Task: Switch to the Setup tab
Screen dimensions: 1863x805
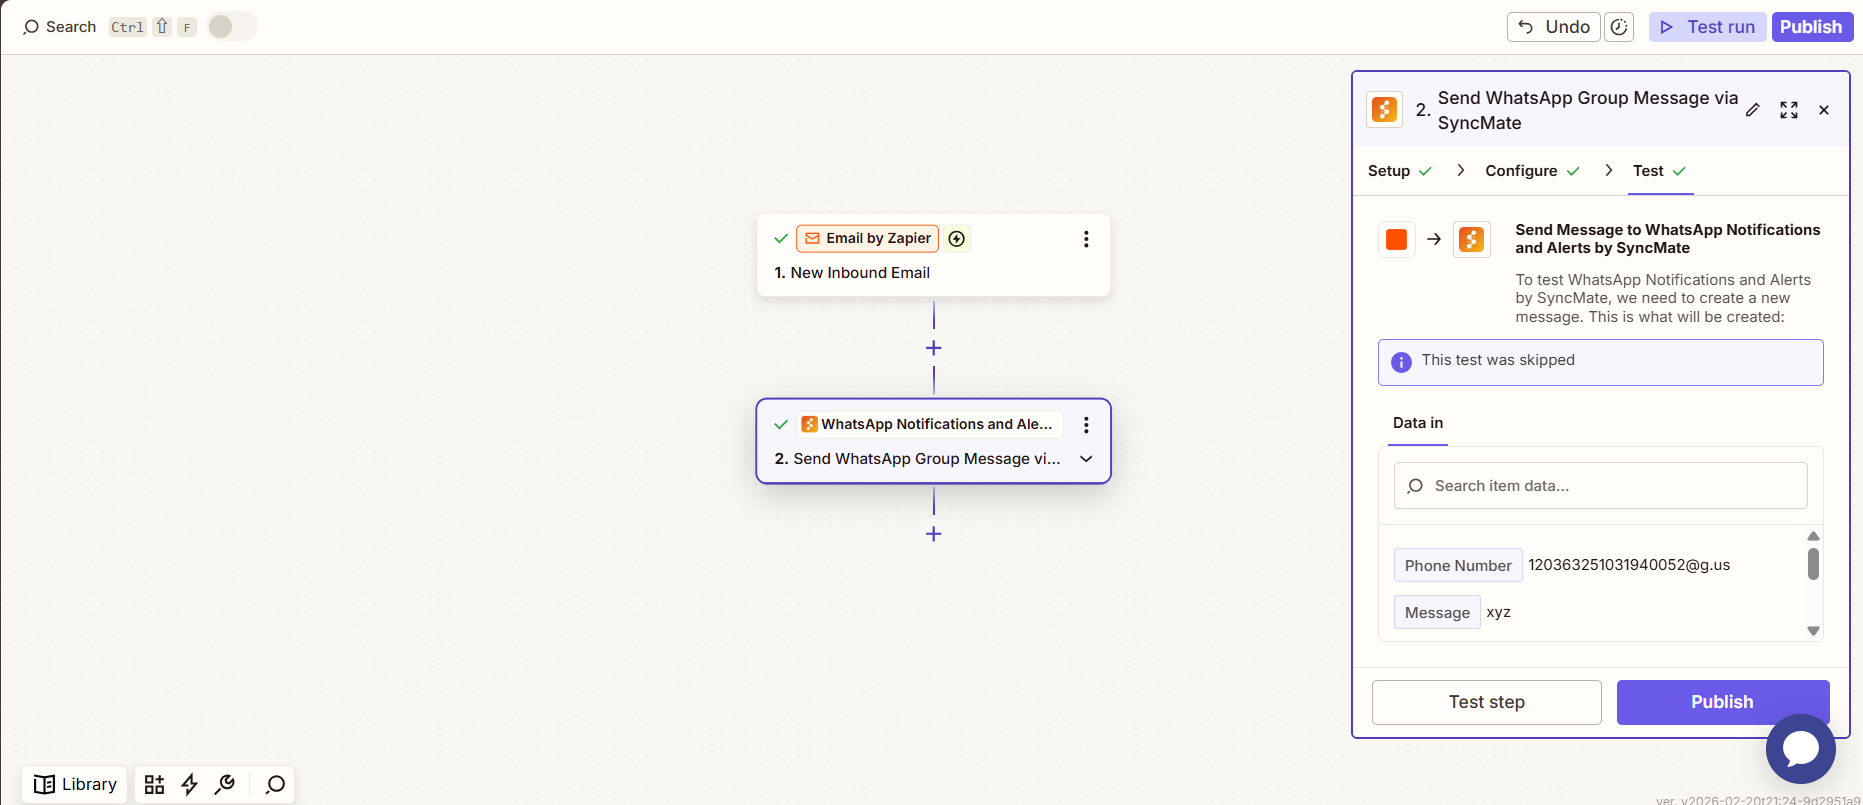Action: point(1389,171)
